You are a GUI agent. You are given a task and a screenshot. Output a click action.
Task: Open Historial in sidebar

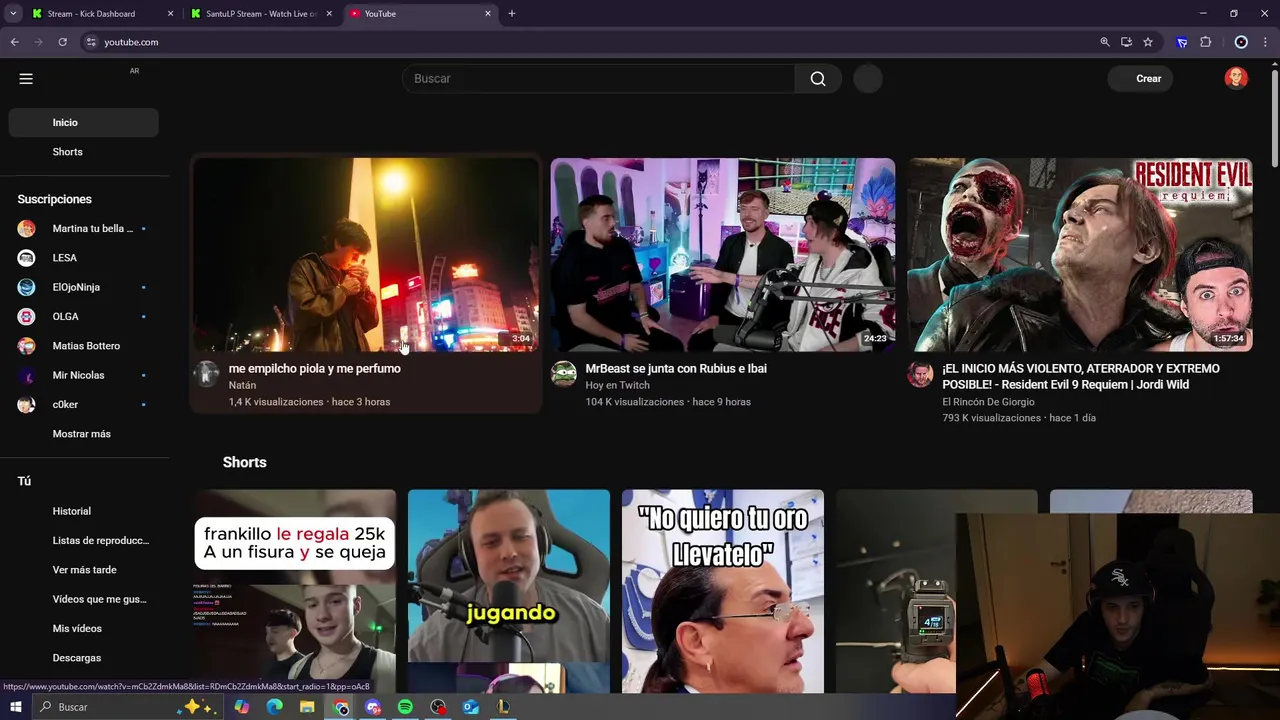click(84, 511)
